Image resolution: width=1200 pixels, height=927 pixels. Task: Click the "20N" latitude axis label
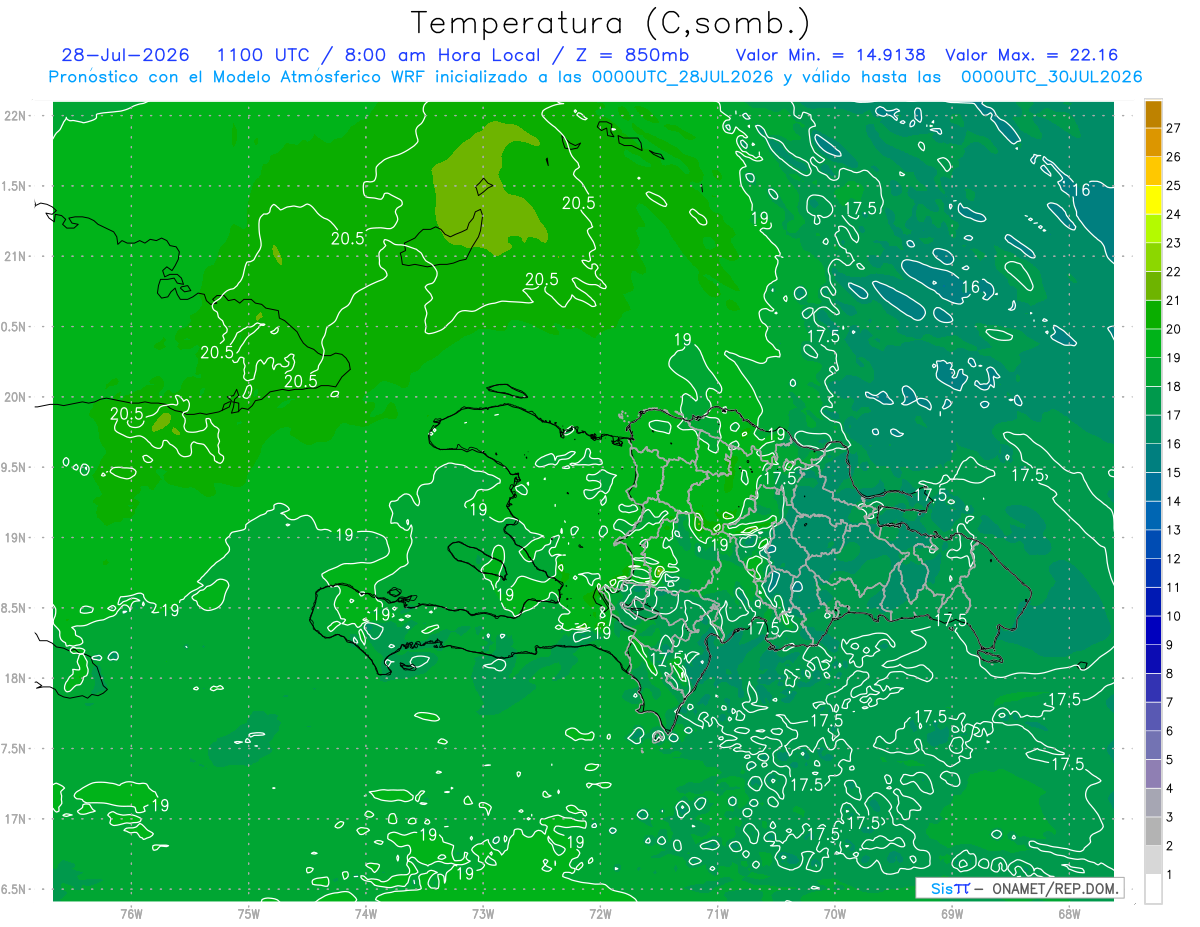pyautogui.click(x=17, y=397)
